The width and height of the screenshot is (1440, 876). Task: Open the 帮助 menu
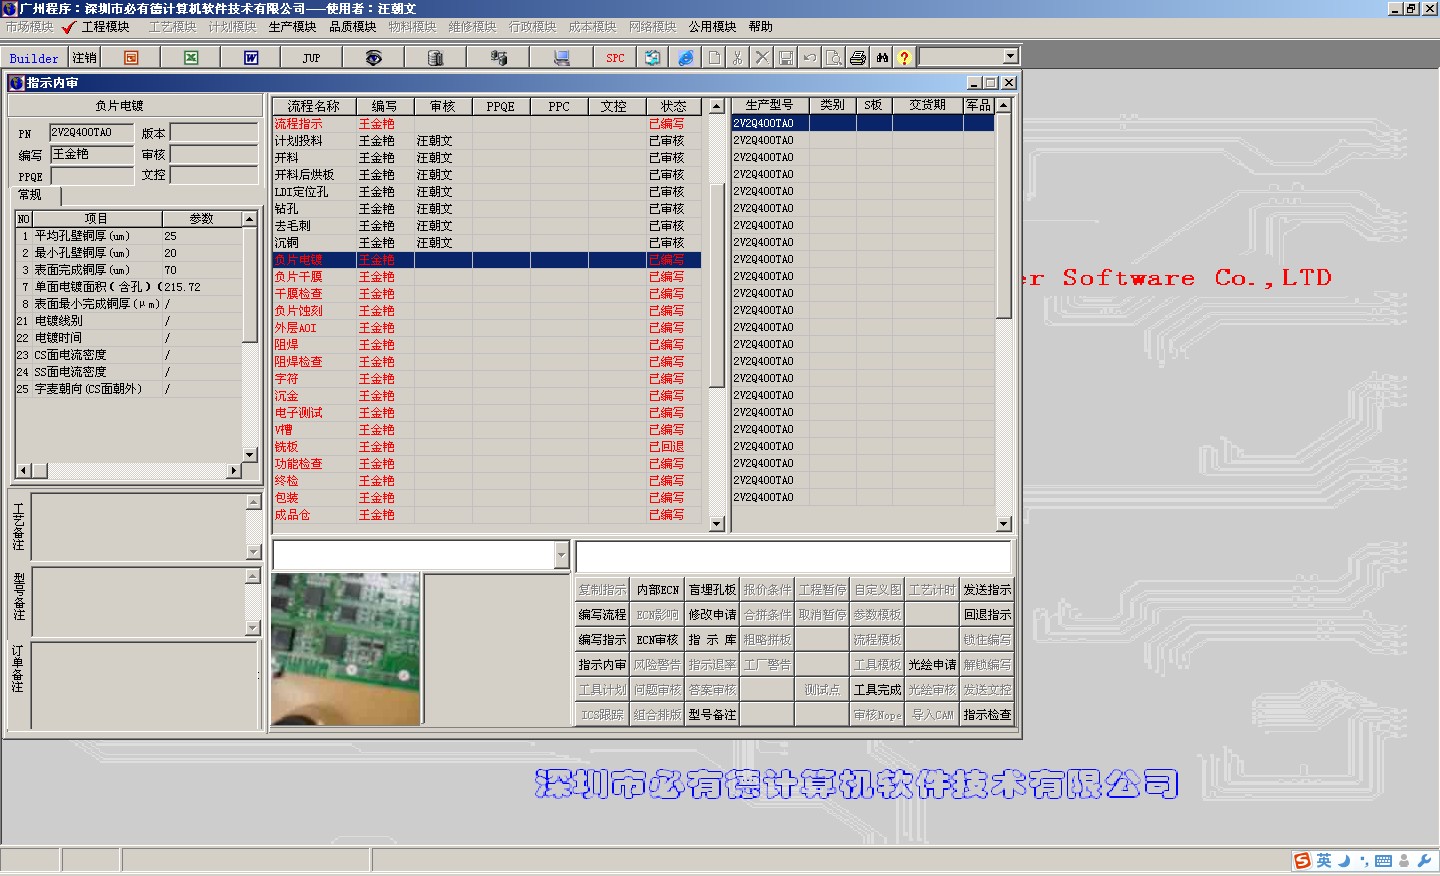tap(760, 27)
